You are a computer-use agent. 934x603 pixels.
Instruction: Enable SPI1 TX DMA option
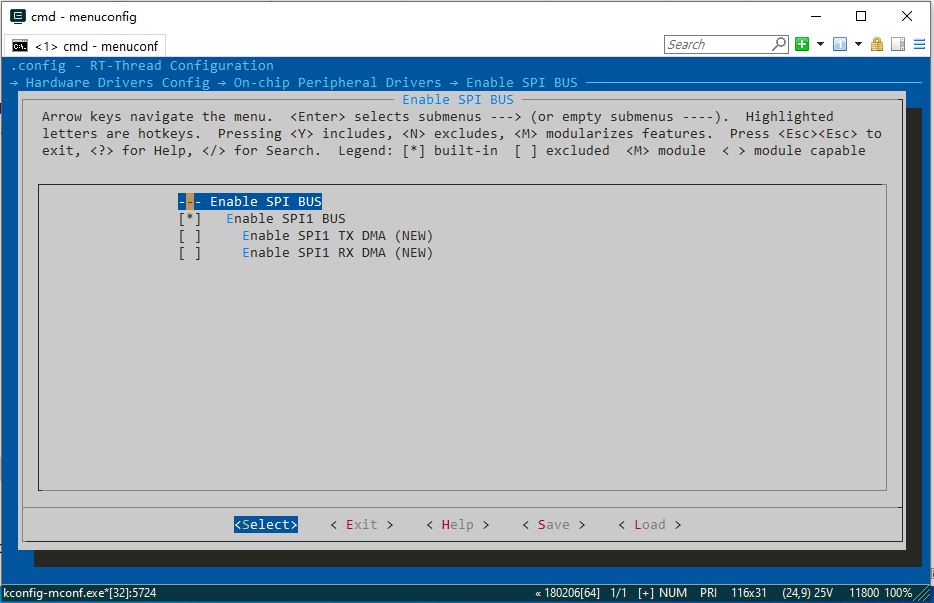point(190,236)
